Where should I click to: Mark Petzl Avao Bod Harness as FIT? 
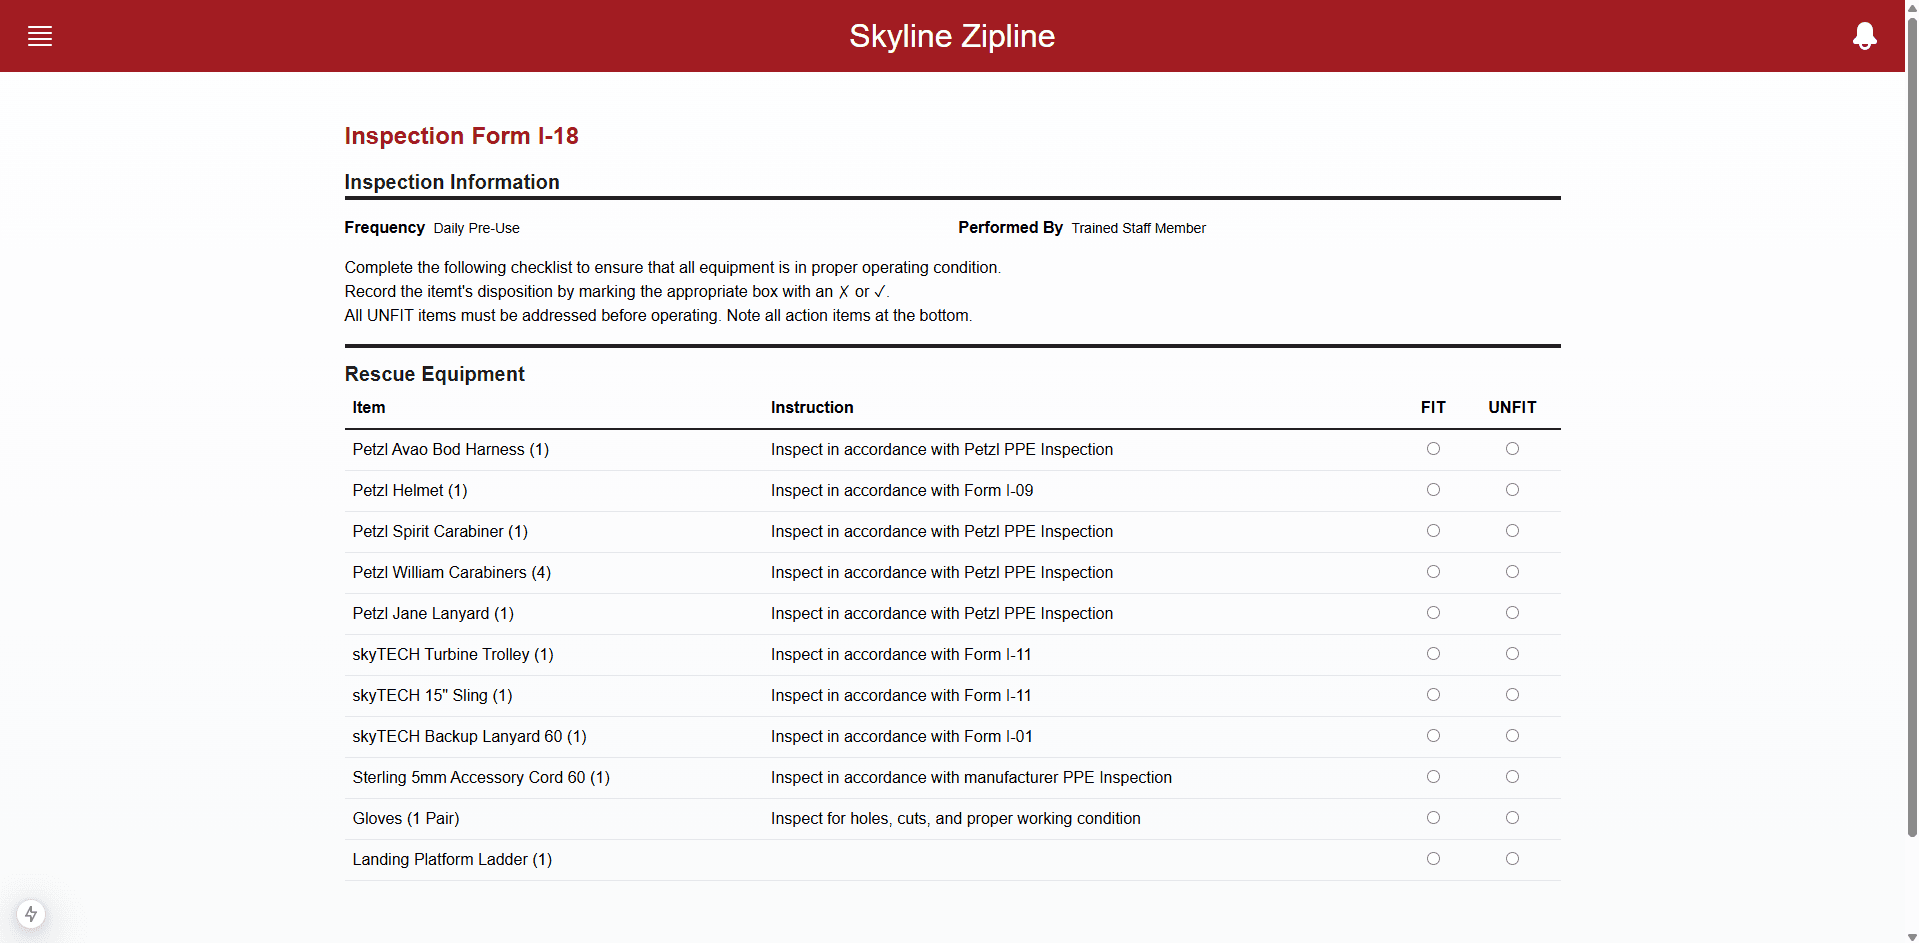click(x=1433, y=448)
